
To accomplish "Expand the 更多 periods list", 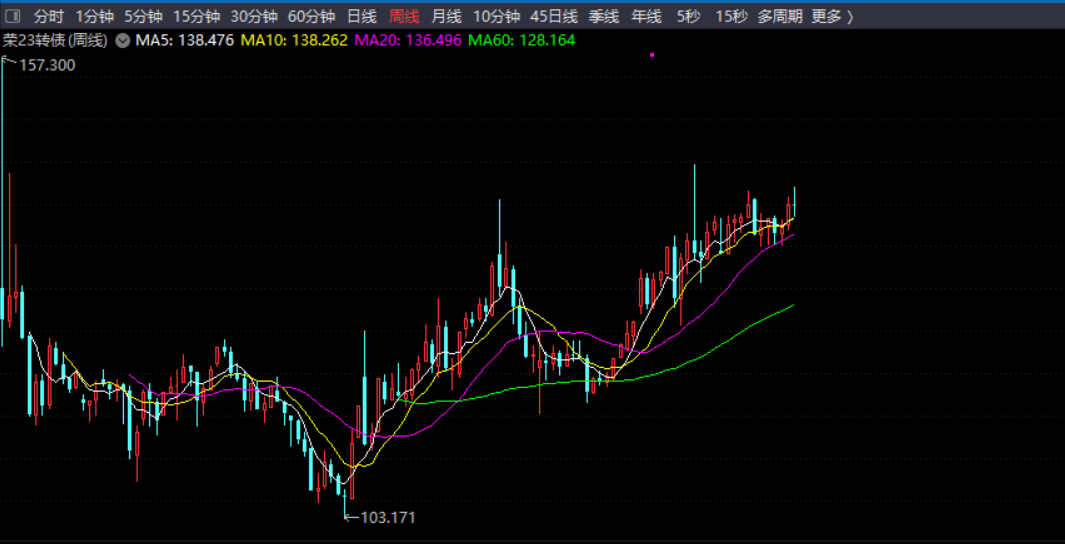I will click(833, 17).
